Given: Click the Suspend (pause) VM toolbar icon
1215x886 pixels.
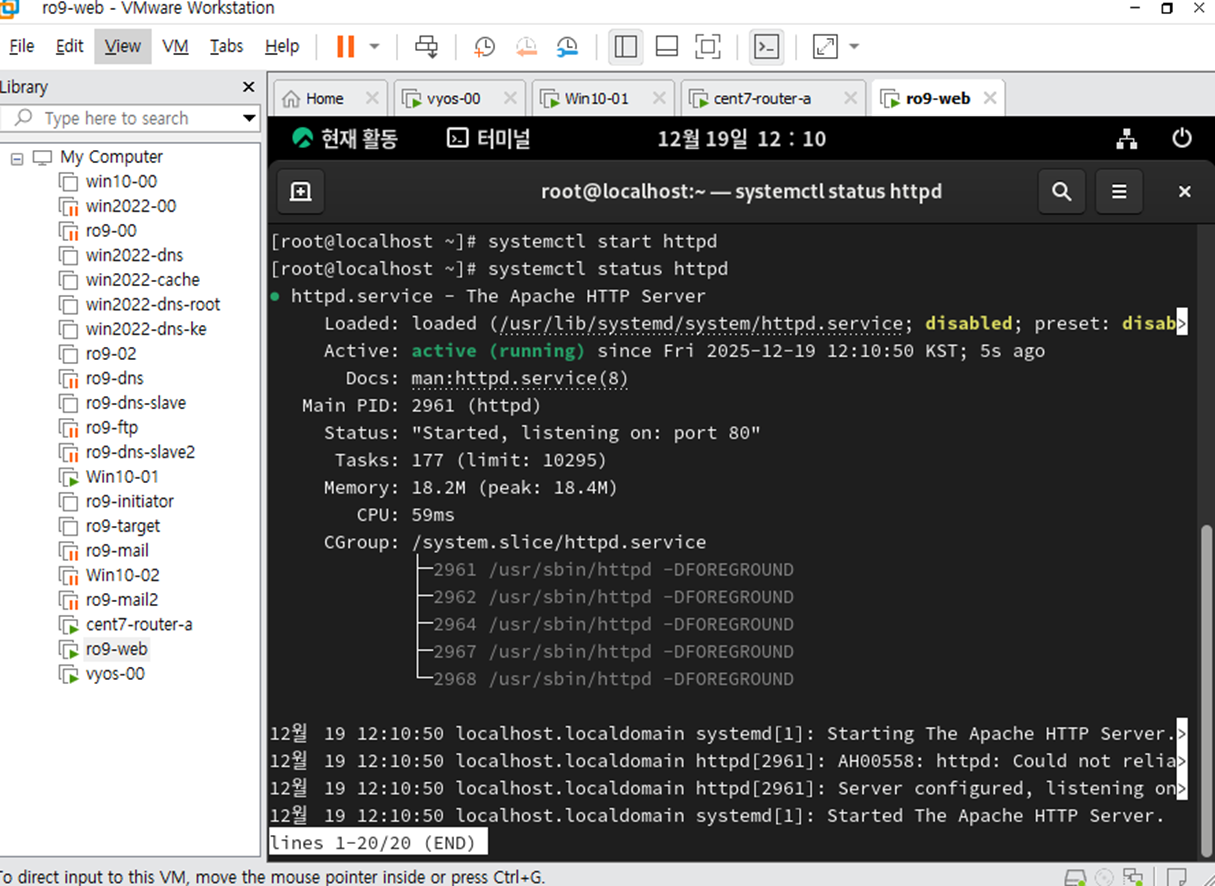Looking at the screenshot, I should [x=345, y=46].
